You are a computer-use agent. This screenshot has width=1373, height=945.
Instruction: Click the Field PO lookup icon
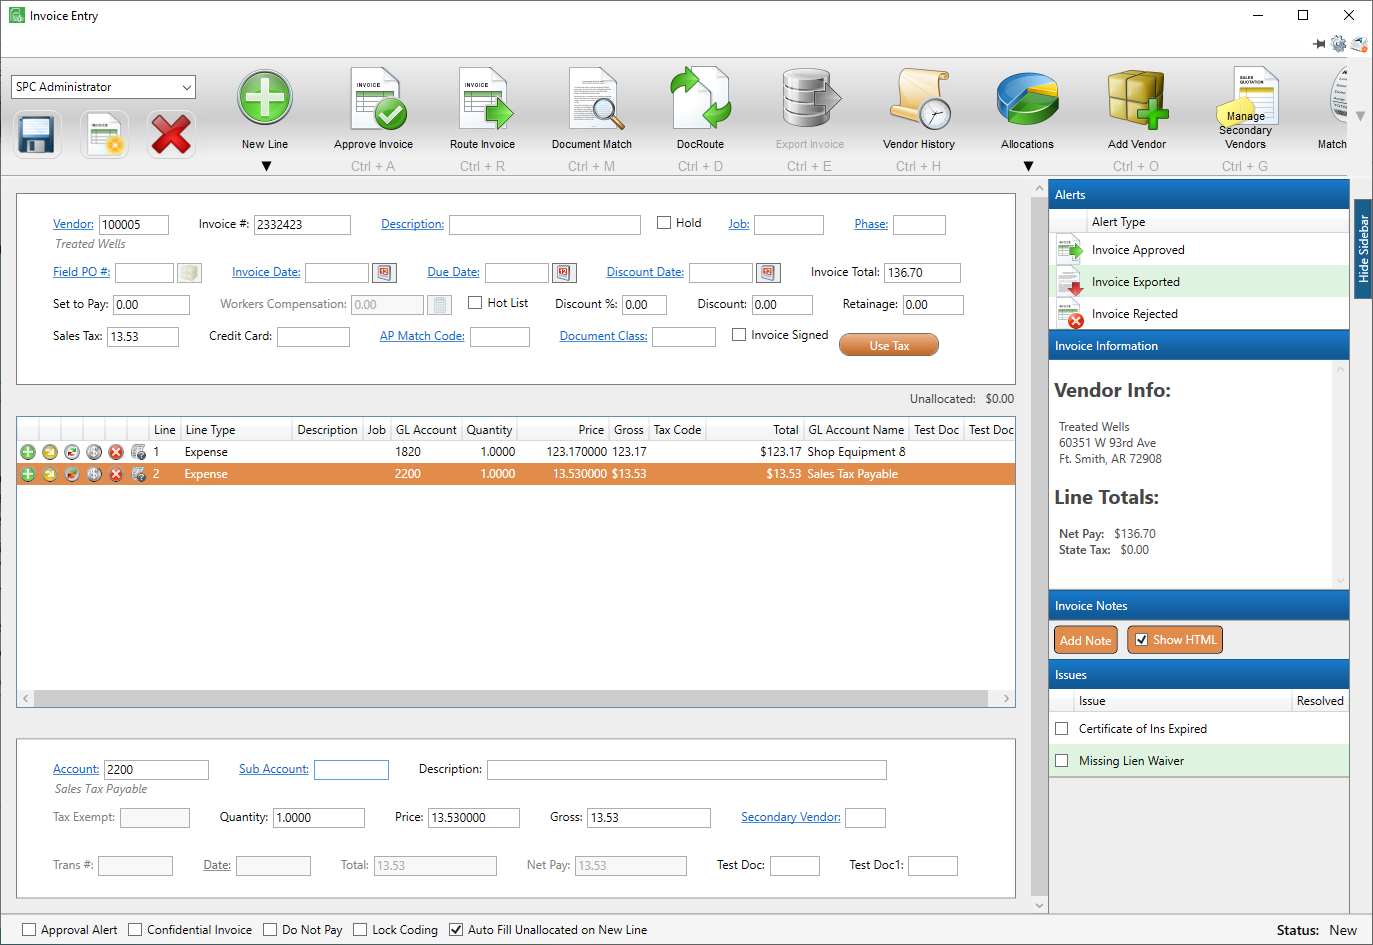pos(189,272)
